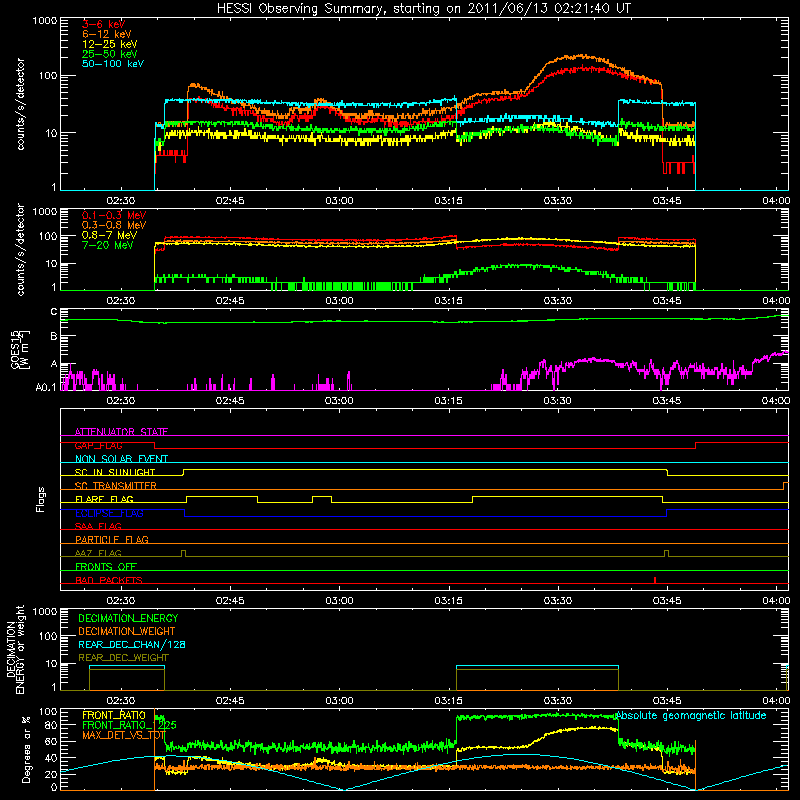Click the SC_IN_SUNLIGHT flag label
This screenshot has height=800, width=800.
click(115, 472)
